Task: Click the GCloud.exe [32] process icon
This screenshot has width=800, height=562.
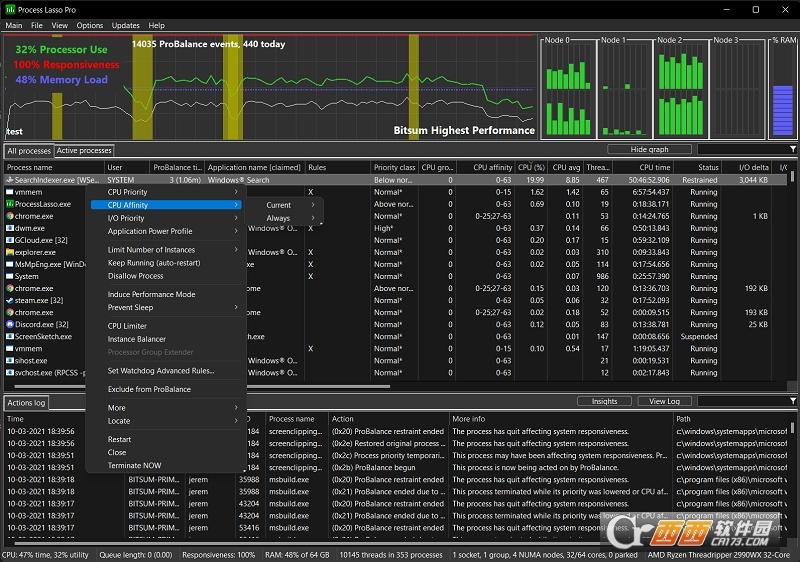Action: tap(10, 240)
